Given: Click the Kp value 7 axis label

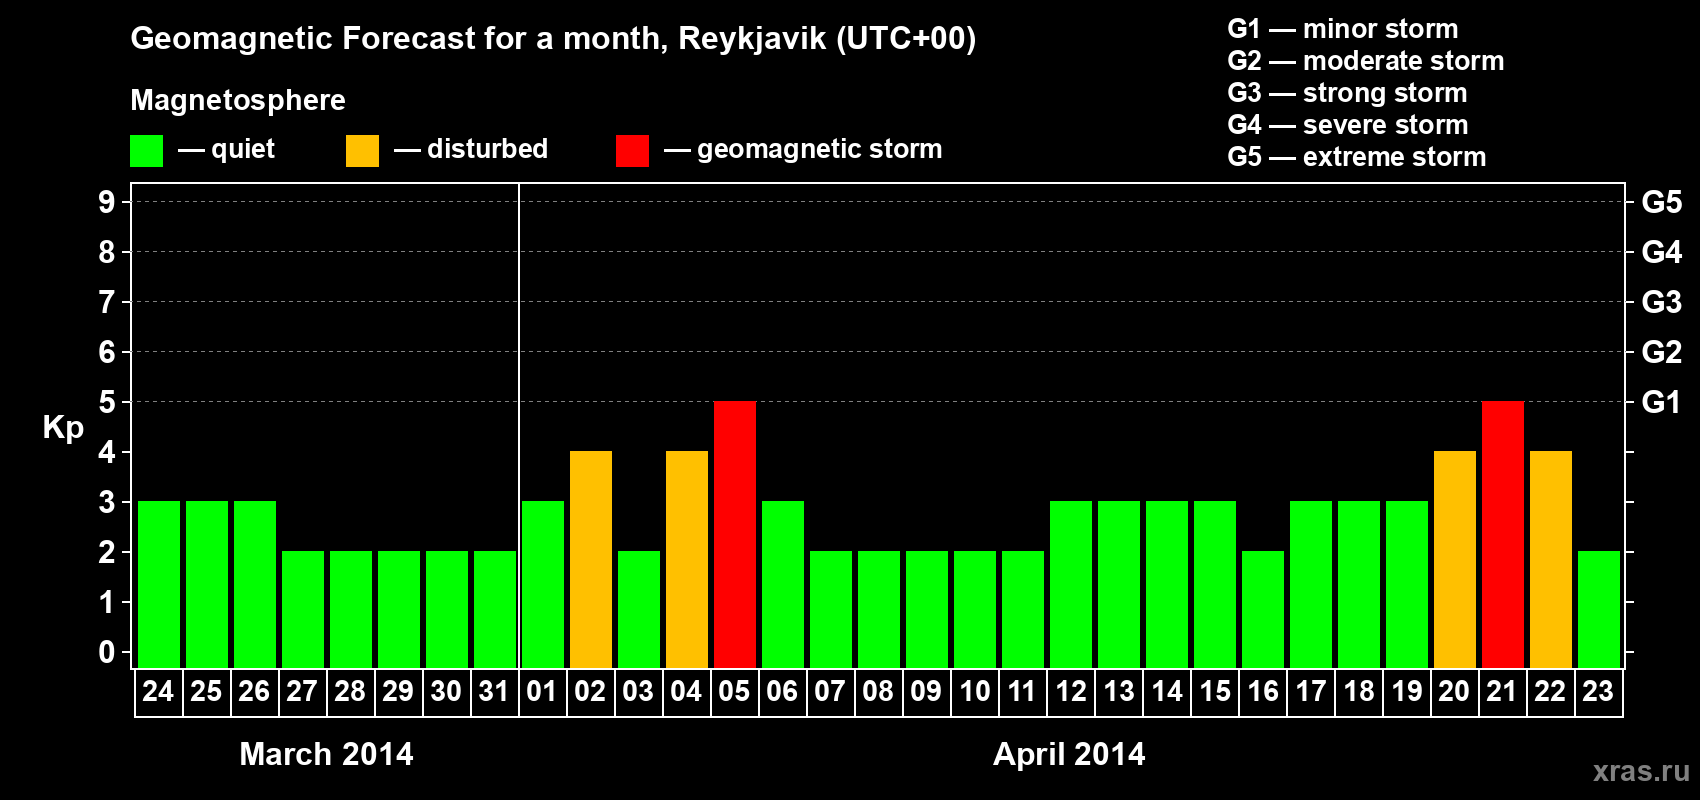Looking at the screenshot, I should (107, 302).
